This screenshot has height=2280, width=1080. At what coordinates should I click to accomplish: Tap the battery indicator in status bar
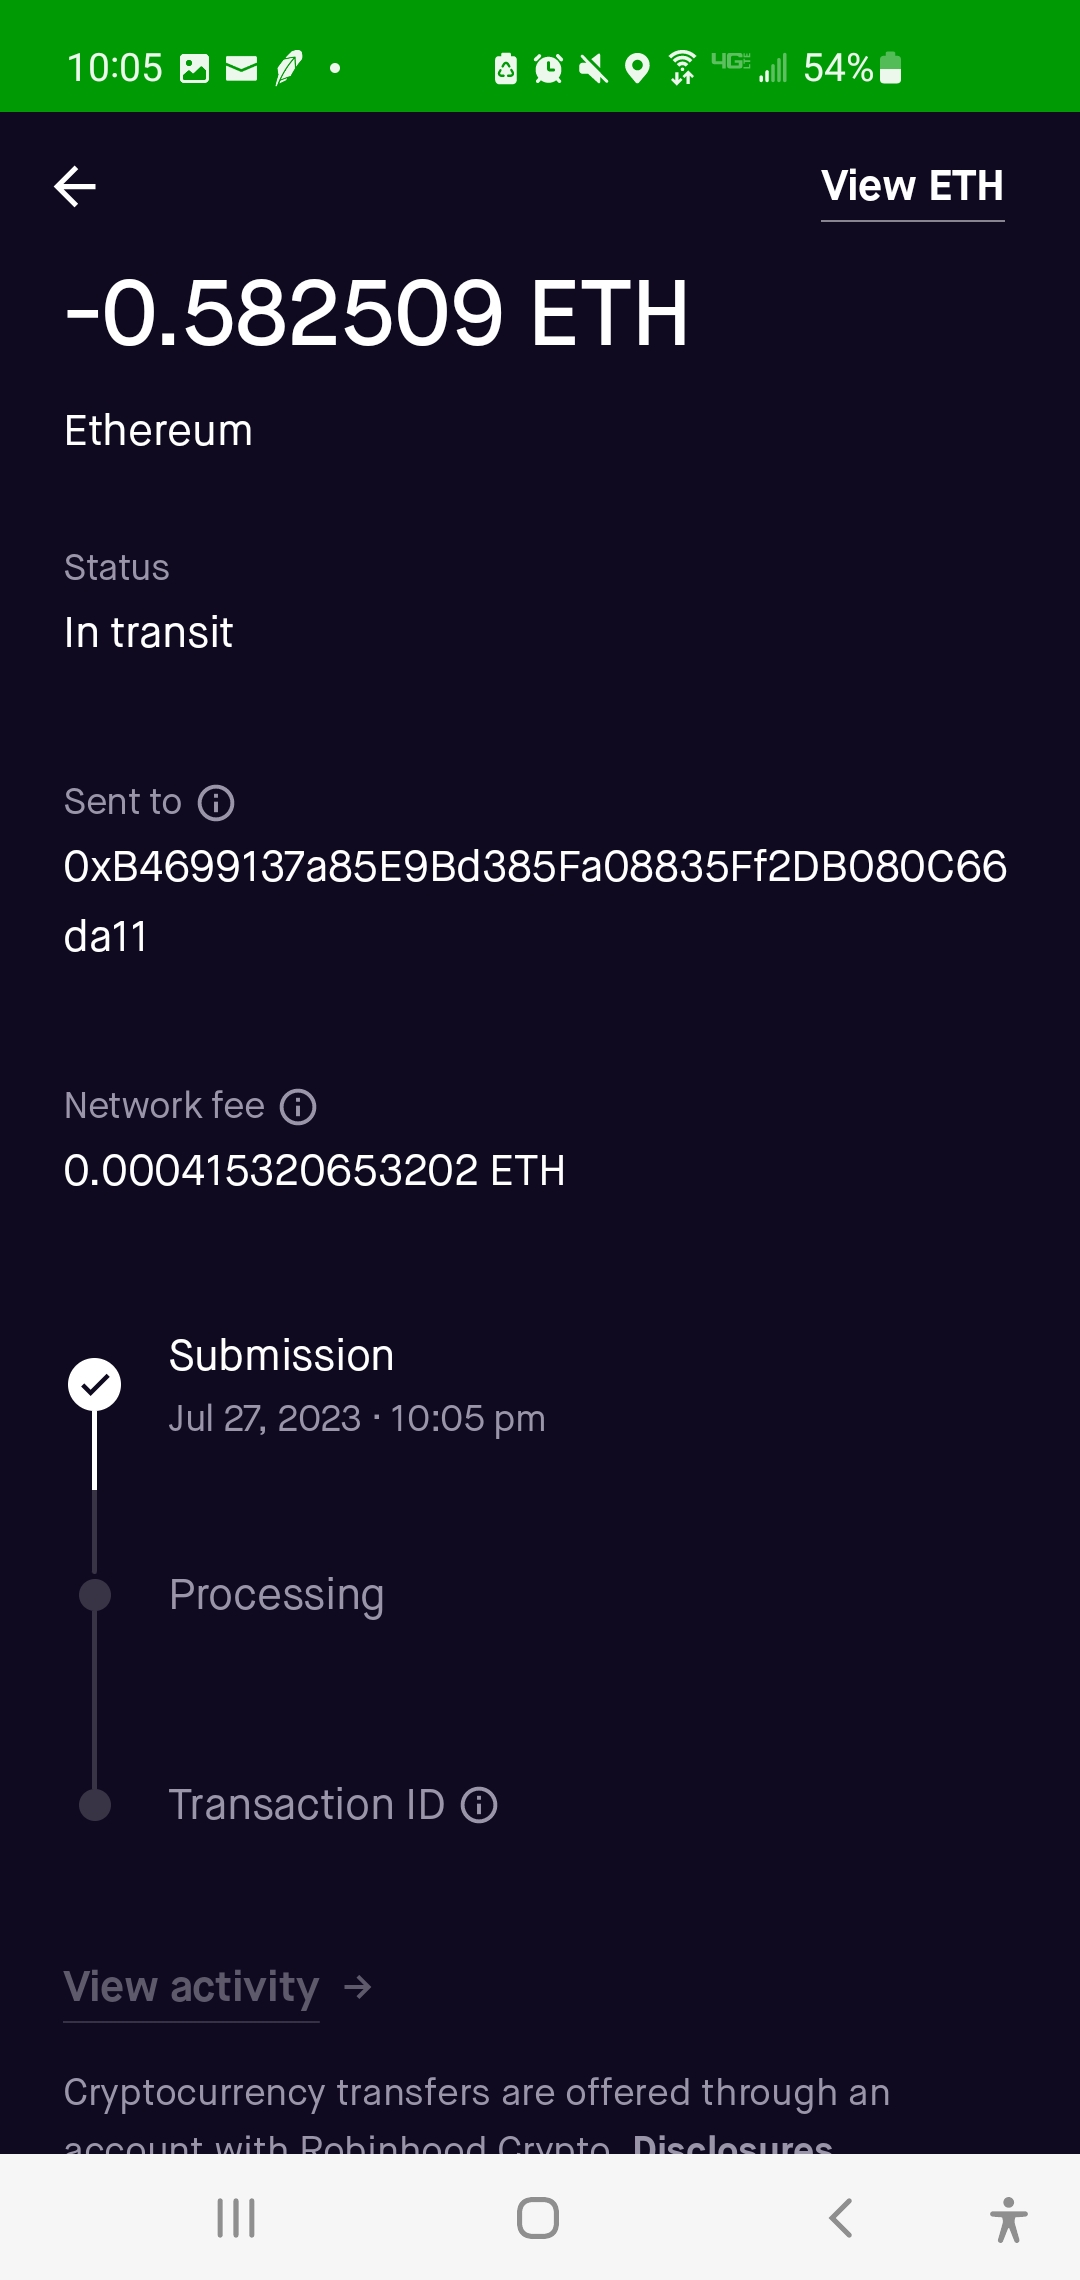click(890, 68)
